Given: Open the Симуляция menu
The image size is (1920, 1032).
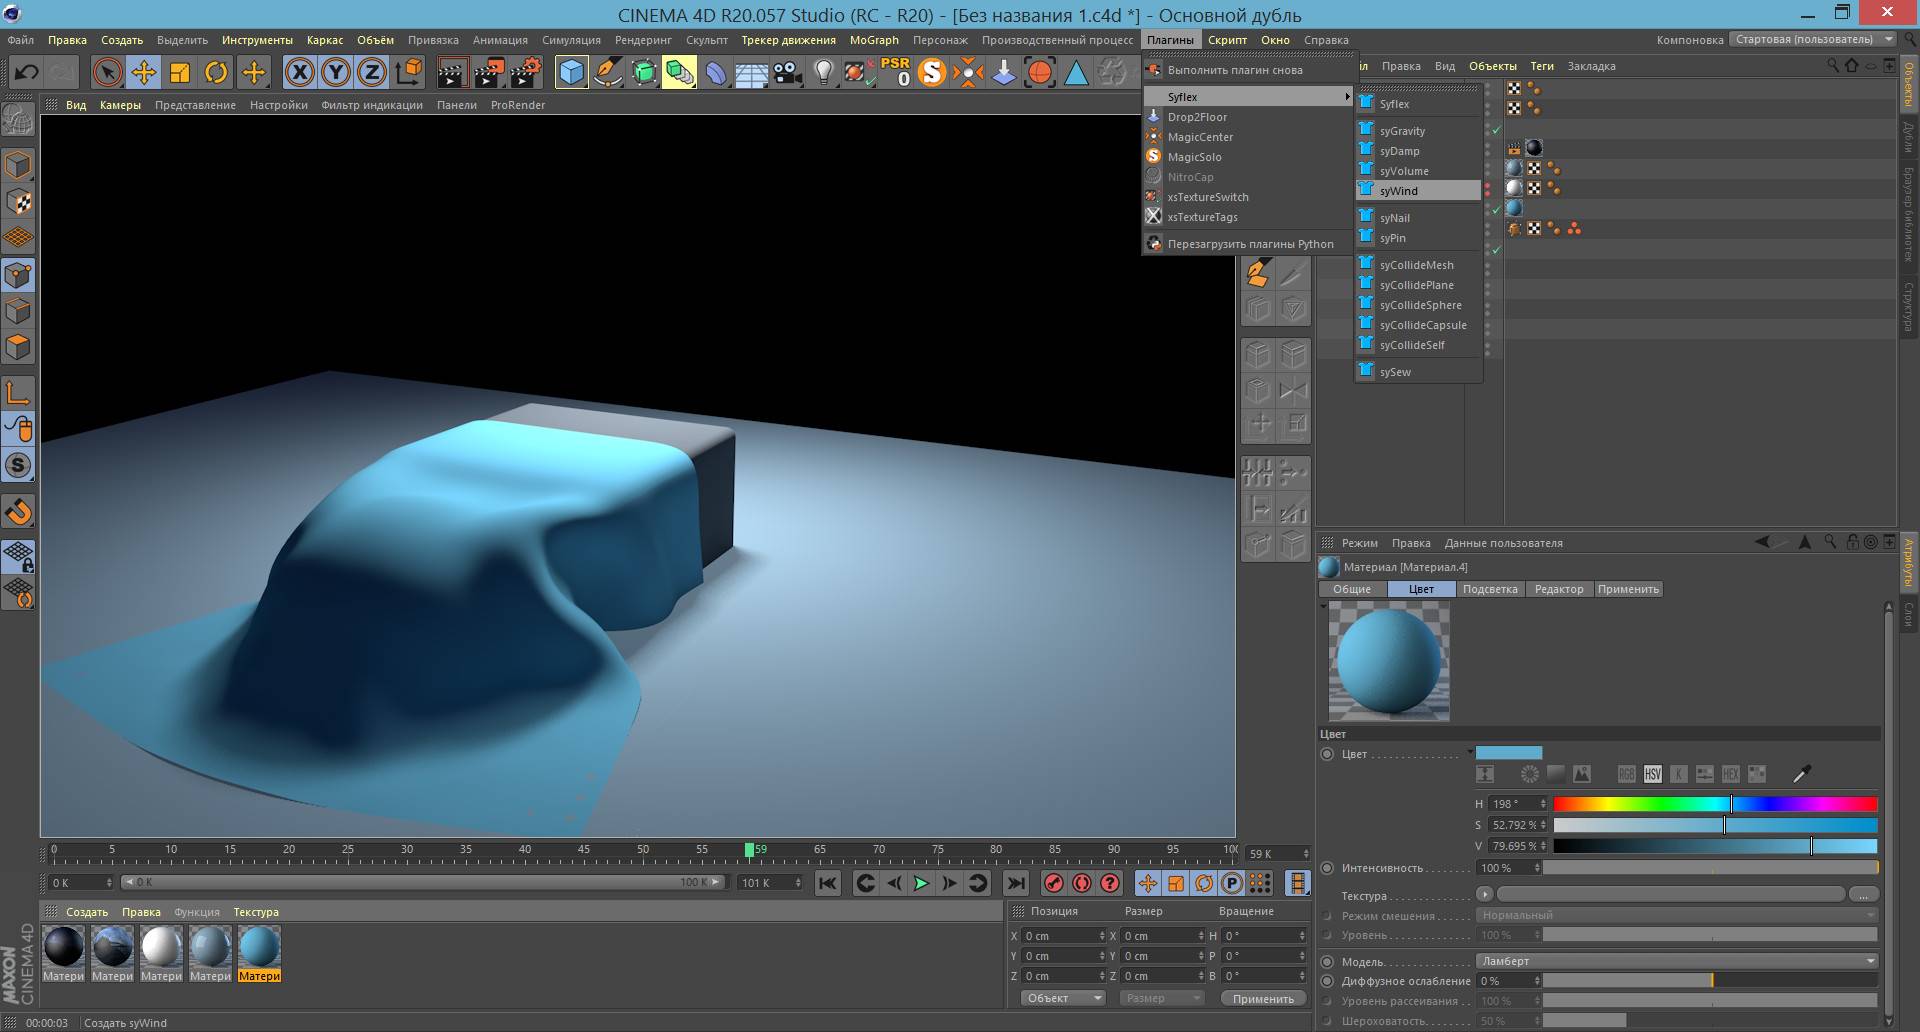Looking at the screenshot, I should pos(571,40).
